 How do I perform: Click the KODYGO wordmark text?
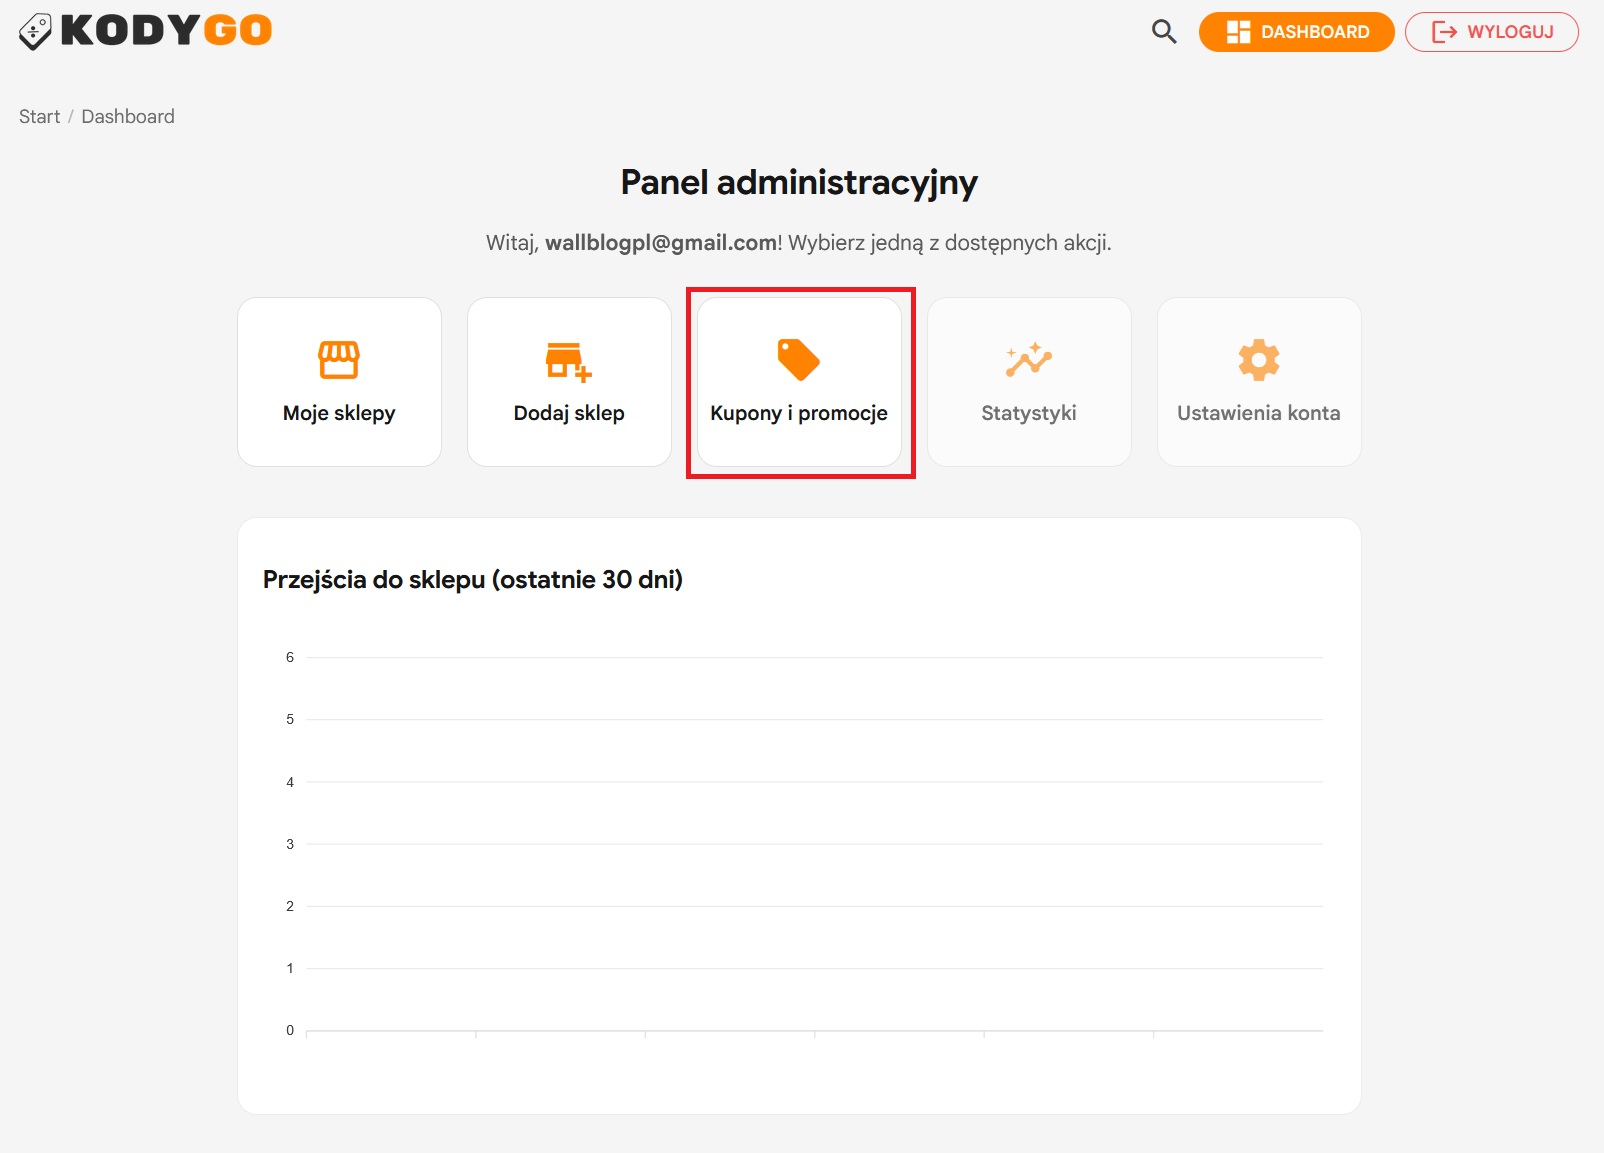[x=166, y=31]
